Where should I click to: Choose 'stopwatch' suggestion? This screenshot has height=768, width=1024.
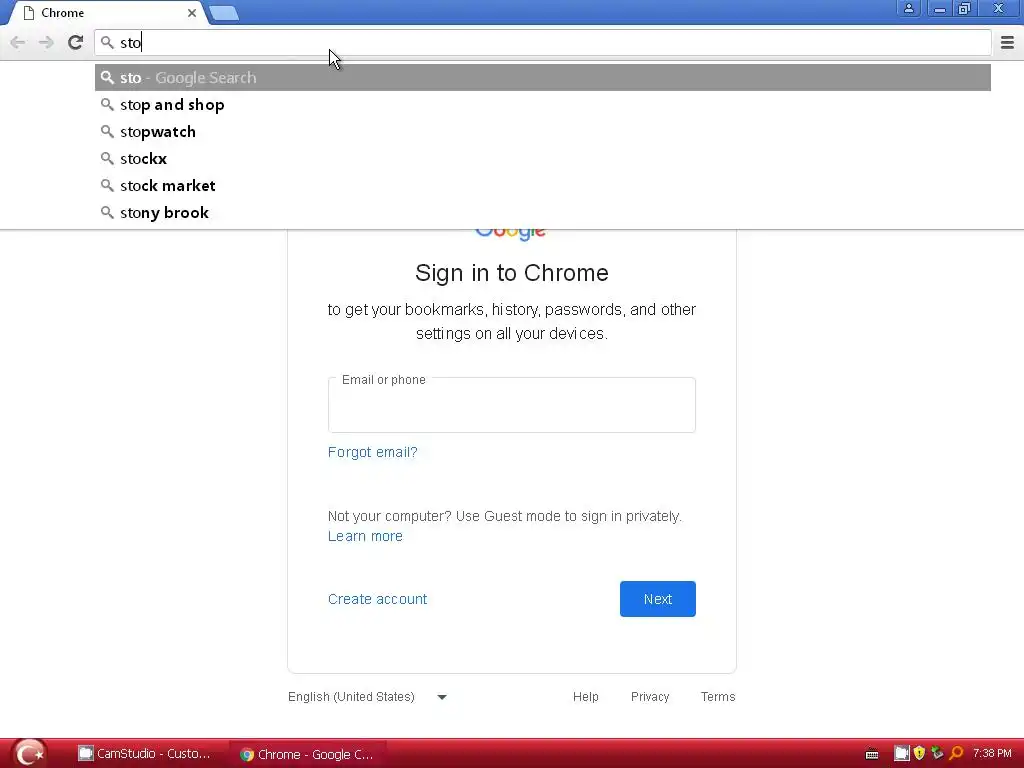tap(543, 131)
